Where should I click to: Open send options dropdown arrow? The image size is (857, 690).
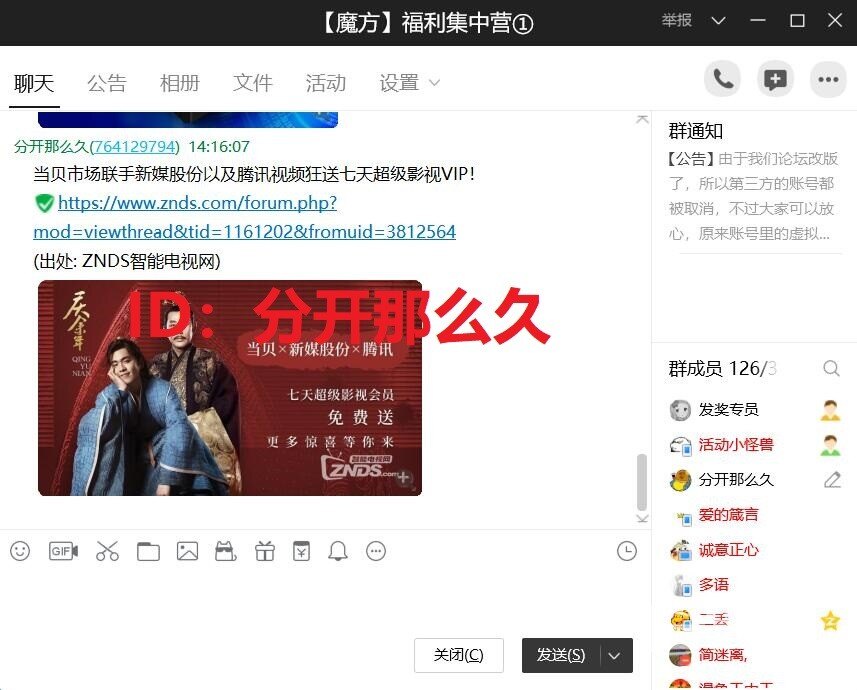tap(614, 656)
